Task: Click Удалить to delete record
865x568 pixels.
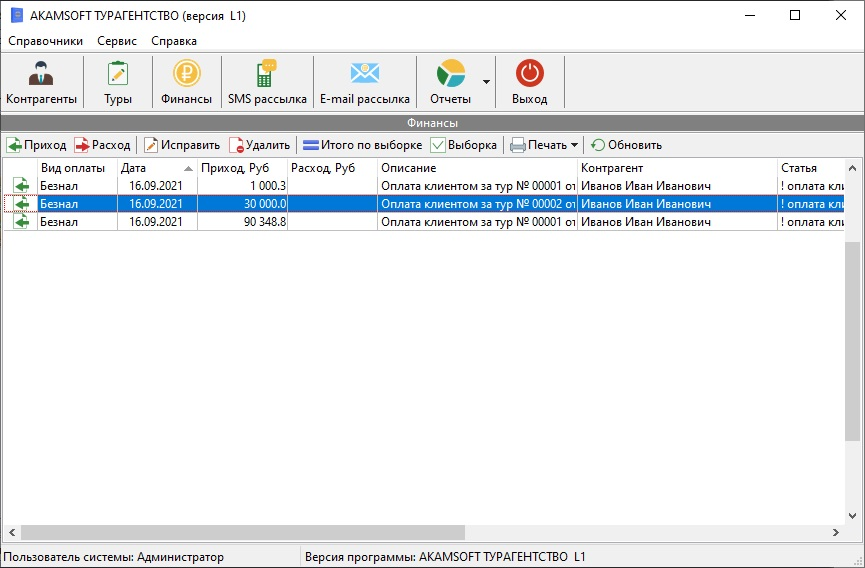Action: coord(259,145)
